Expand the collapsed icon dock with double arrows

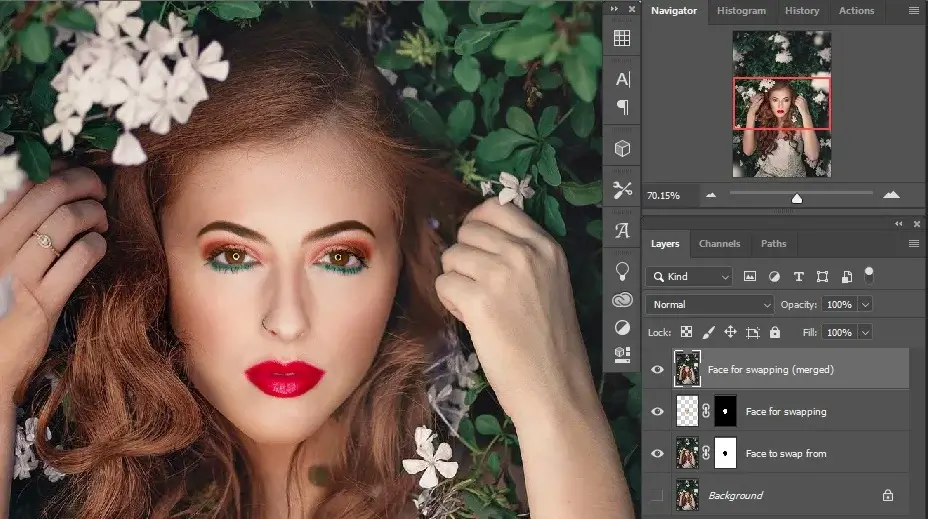click(614, 9)
